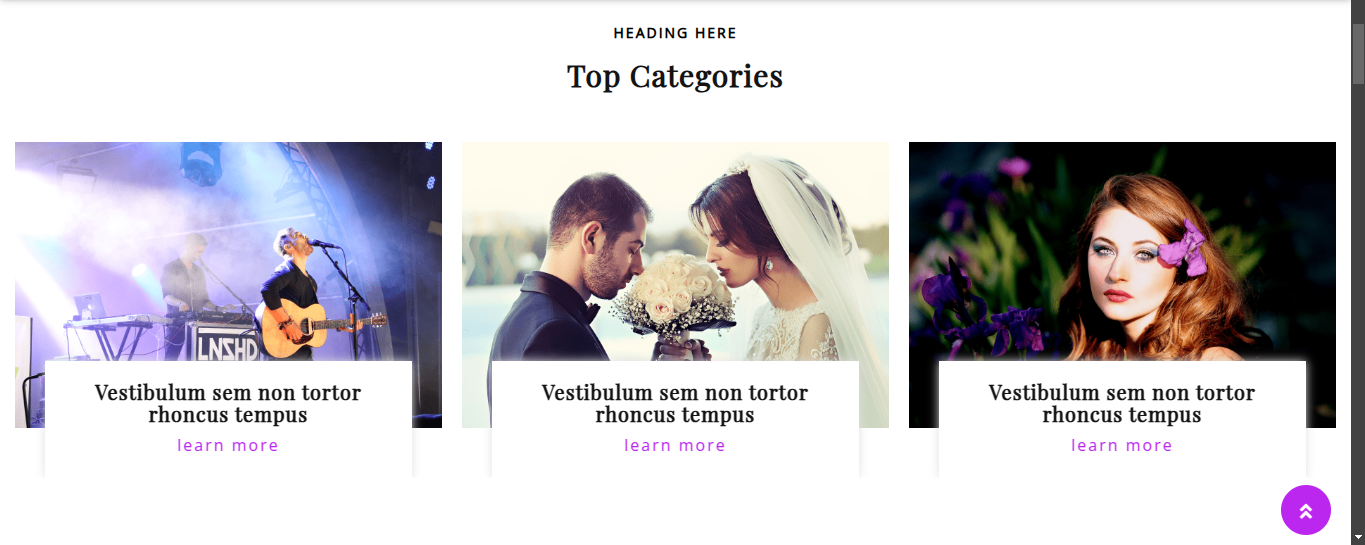
Task: Open learn more link under concert photo
Action: 228,446
